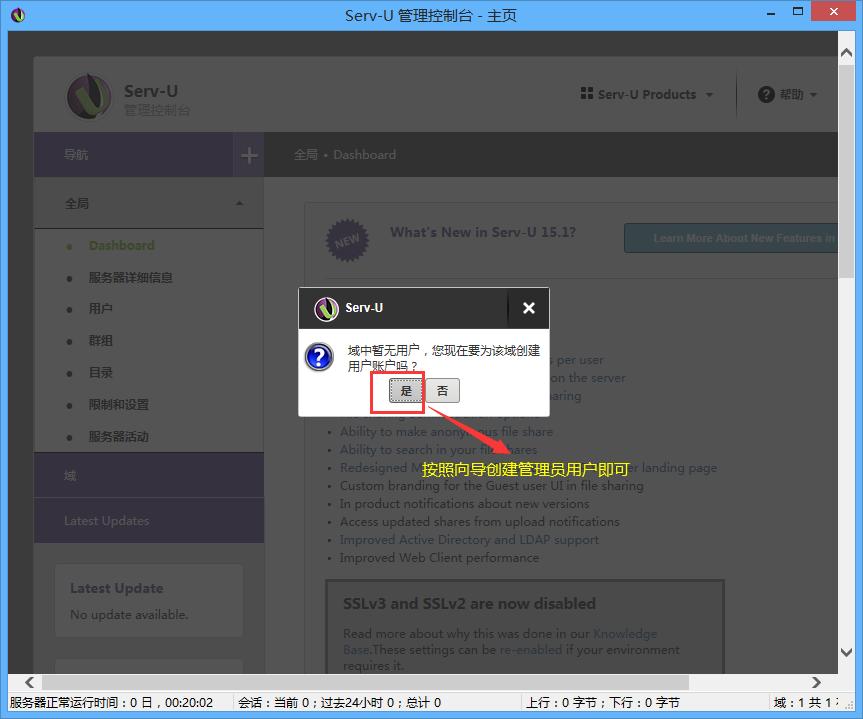Click the 全局 breadcrumb link
This screenshot has height=719, width=863.
click(x=305, y=155)
